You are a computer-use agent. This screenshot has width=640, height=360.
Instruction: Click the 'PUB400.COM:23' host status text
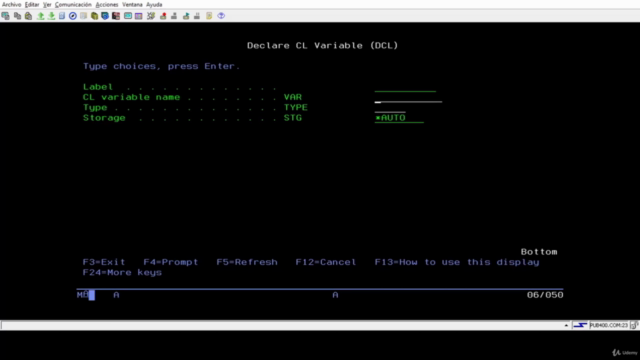[609, 325]
